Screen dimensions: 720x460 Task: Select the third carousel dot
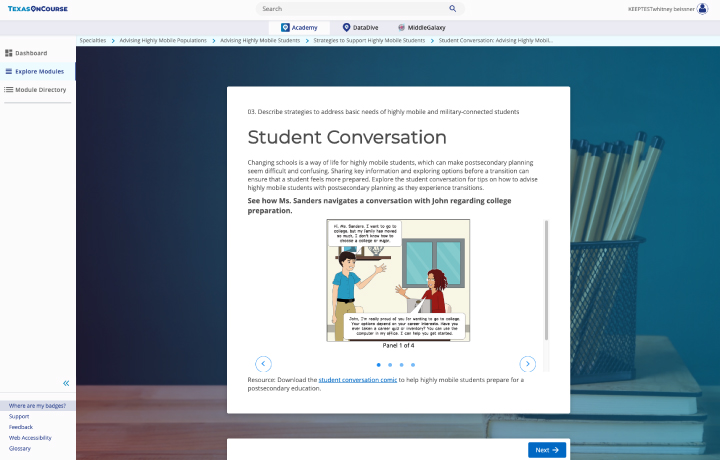(x=401, y=365)
